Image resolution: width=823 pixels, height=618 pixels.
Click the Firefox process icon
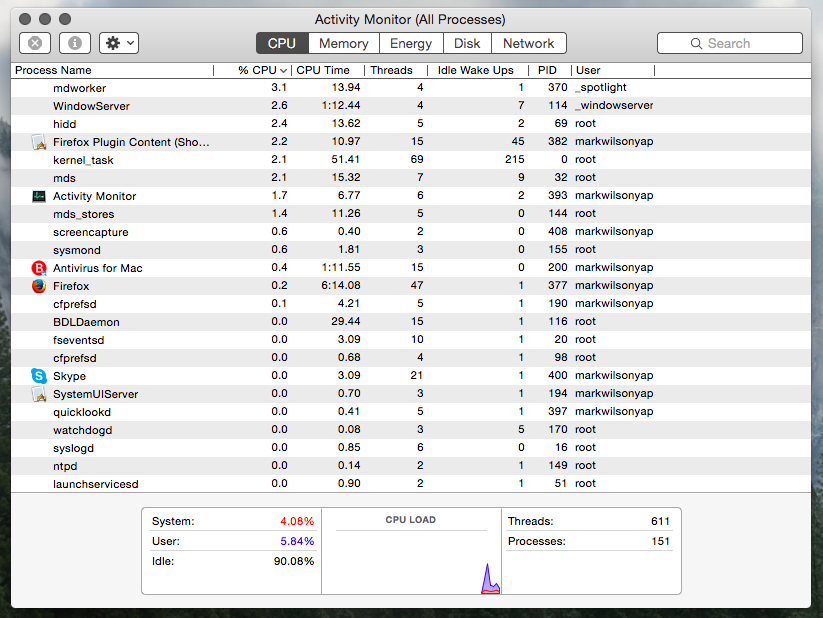point(39,286)
